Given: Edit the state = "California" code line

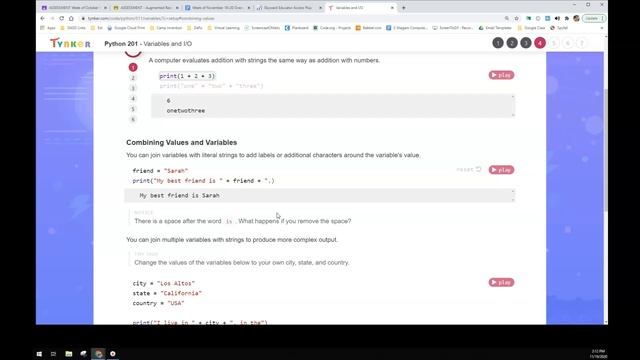Looking at the screenshot, I should tap(167, 293).
